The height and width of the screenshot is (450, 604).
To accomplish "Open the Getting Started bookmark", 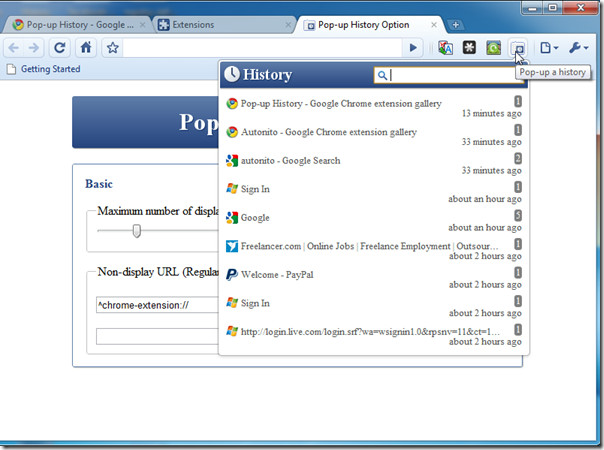I will click(x=44, y=69).
